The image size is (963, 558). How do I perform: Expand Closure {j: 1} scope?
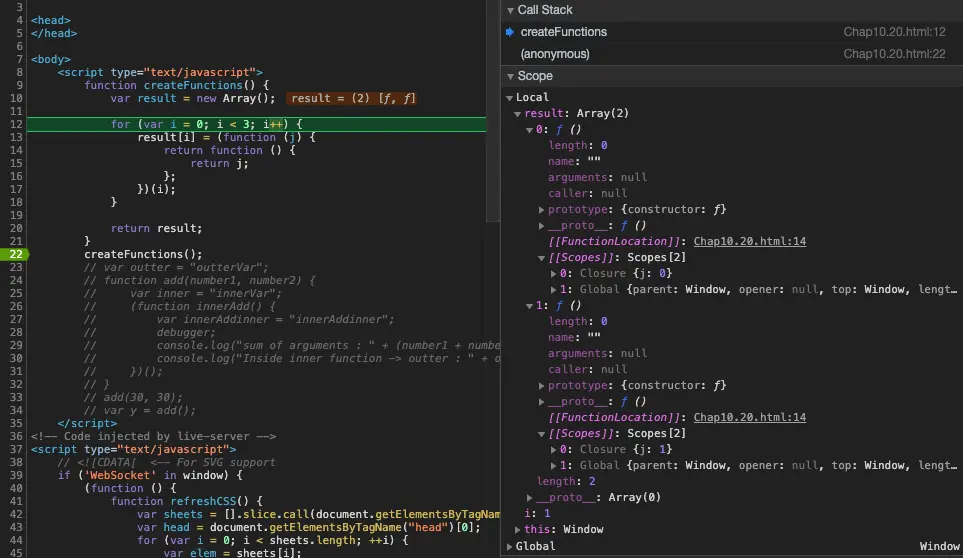click(553, 450)
